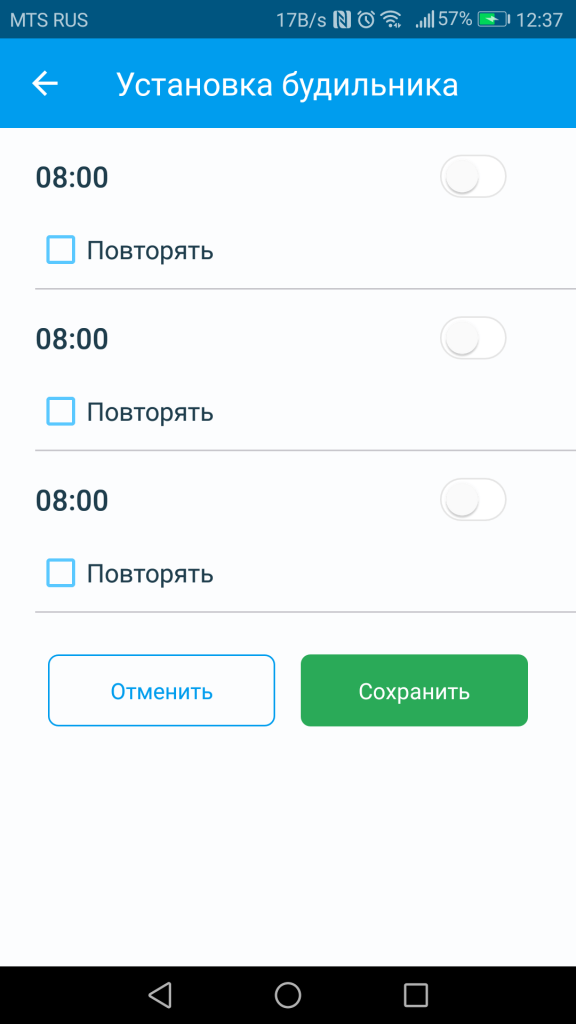Tap the alarm clock status icon
The height and width of the screenshot is (1024, 576).
(366, 20)
